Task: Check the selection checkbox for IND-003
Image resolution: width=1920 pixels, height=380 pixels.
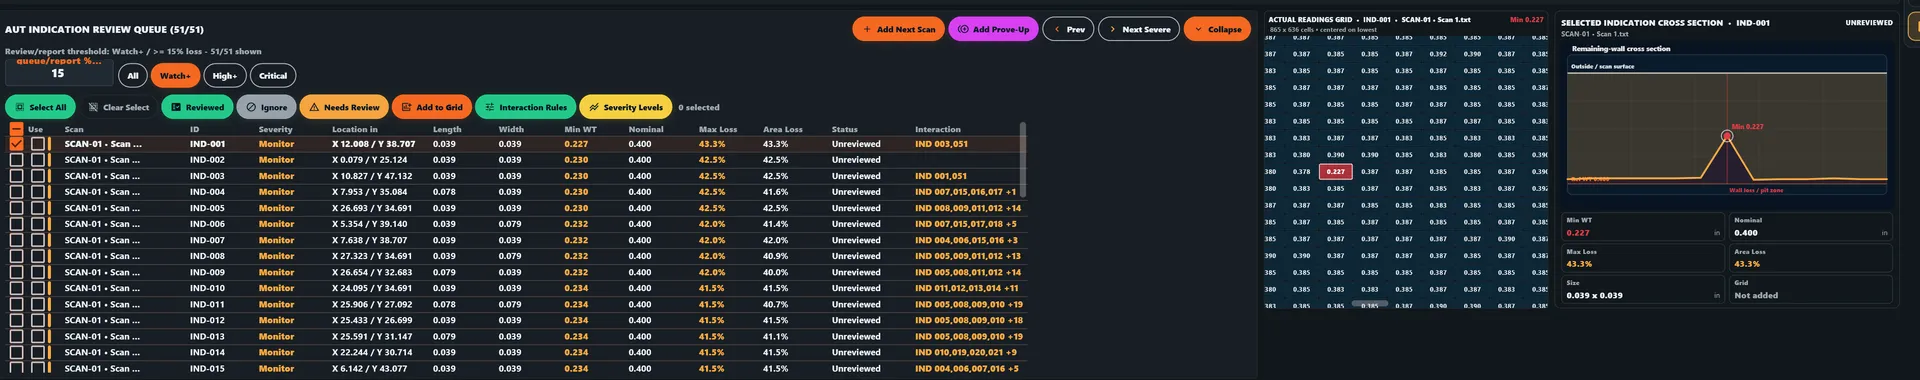Action: 16,176
